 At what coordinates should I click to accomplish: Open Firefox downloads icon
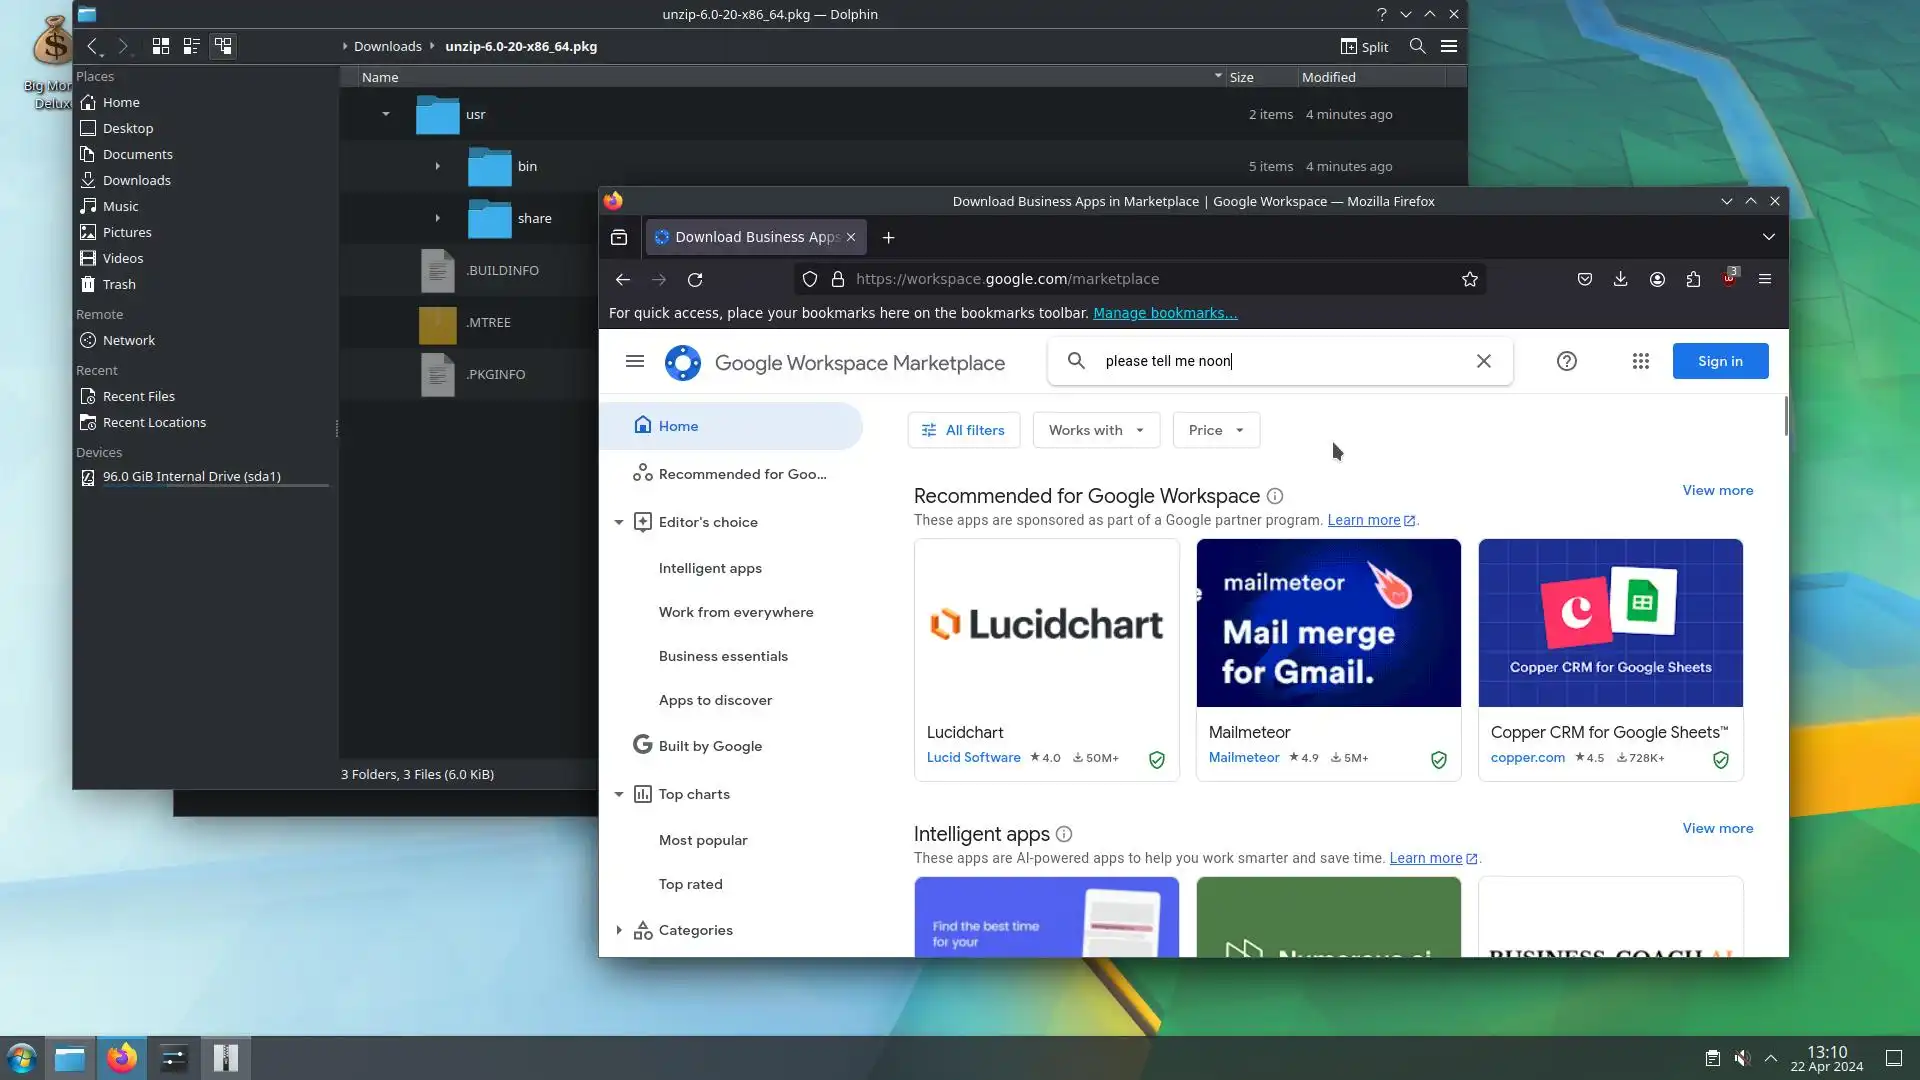point(1620,280)
